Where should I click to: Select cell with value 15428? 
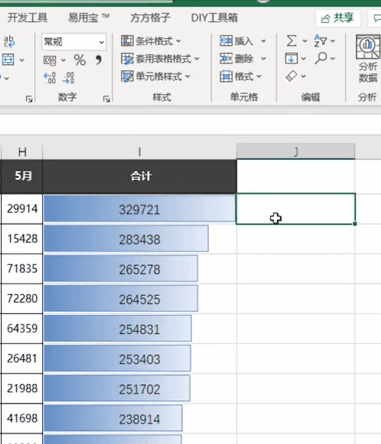(22, 239)
